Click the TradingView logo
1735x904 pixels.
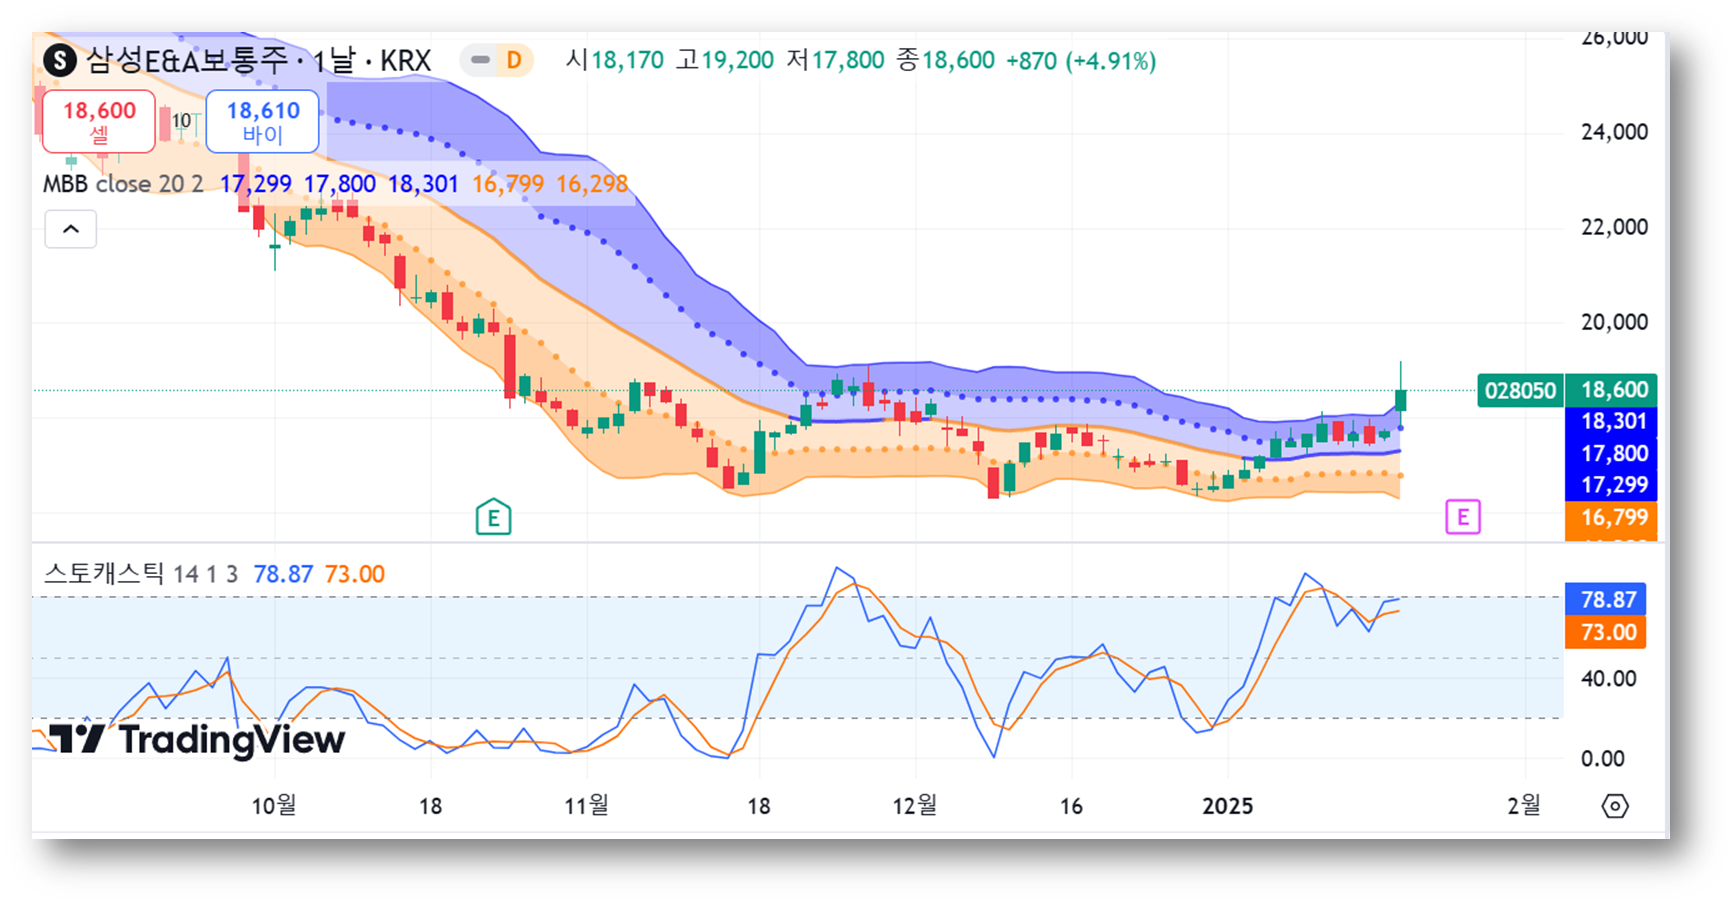tap(197, 739)
